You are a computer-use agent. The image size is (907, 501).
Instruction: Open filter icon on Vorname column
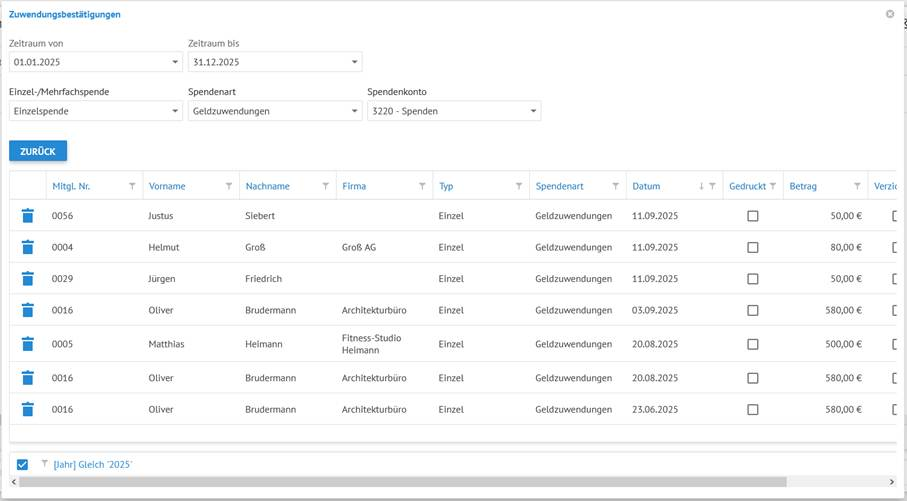pos(229,186)
